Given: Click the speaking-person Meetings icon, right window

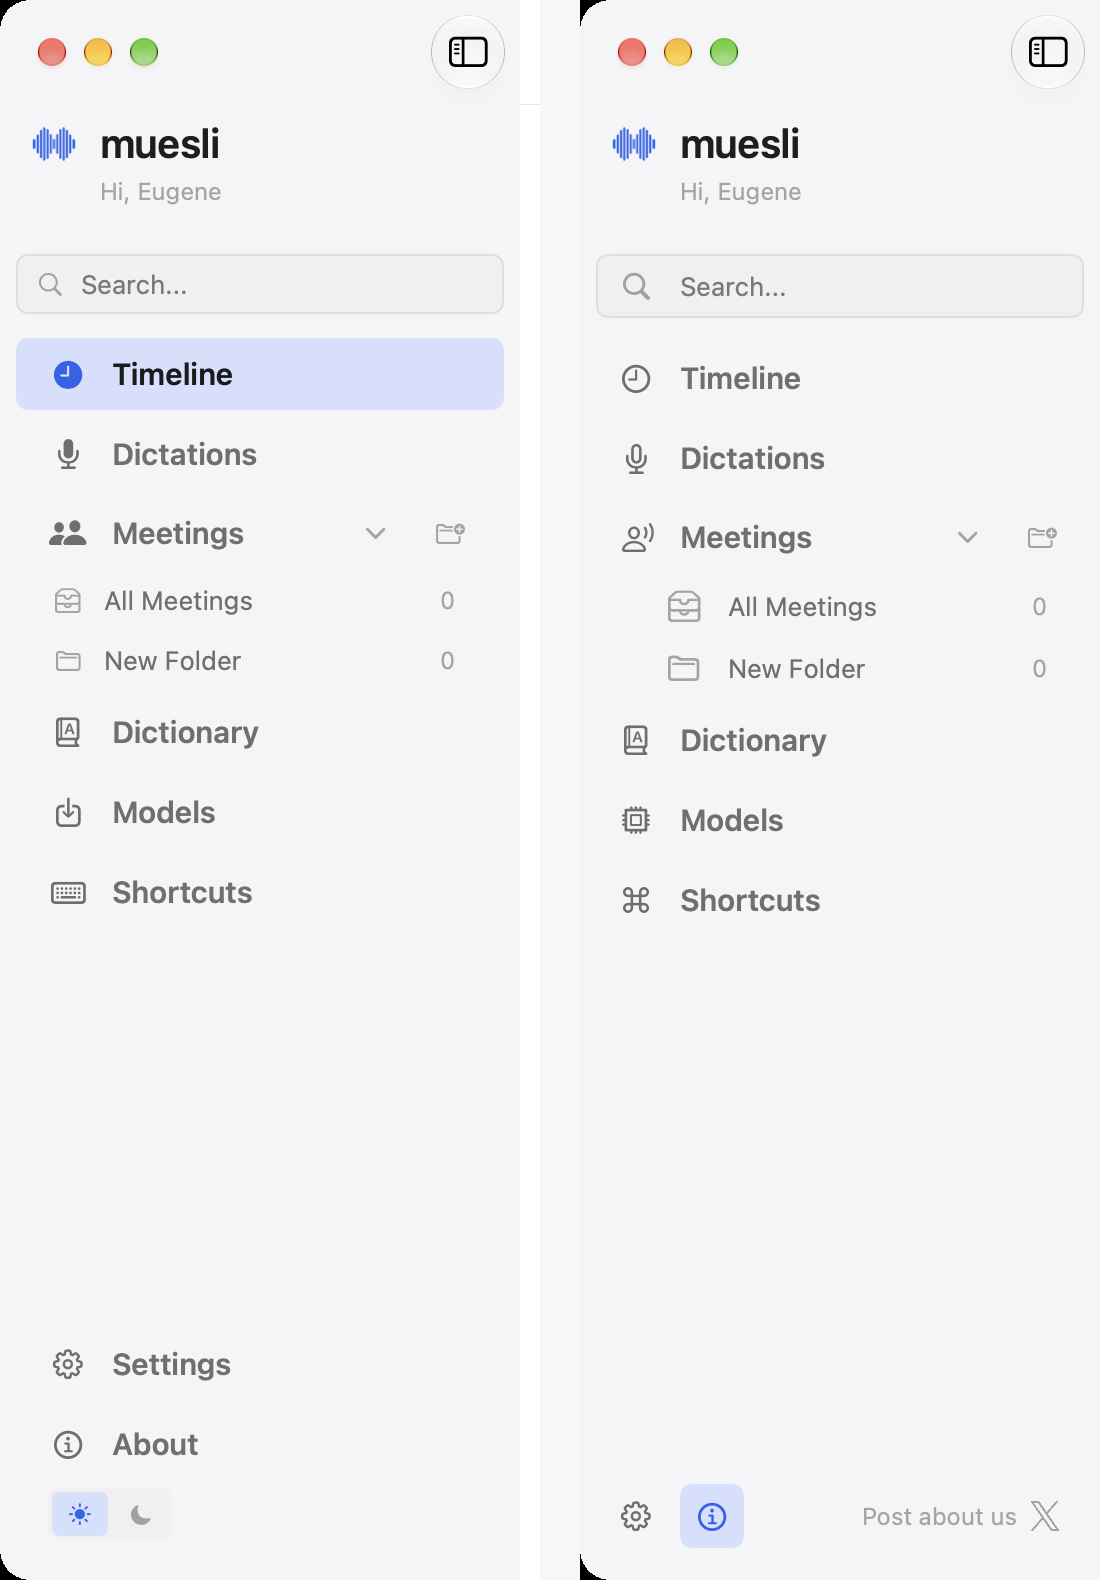Looking at the screenshot, I should pos(638,538).
